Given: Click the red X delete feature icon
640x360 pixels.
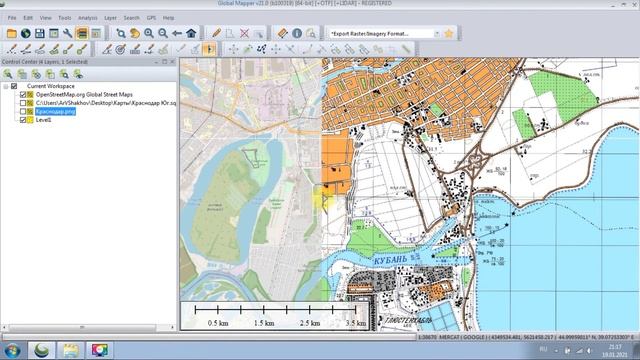Looking at the screenshot, I should [x=244, y=33].
